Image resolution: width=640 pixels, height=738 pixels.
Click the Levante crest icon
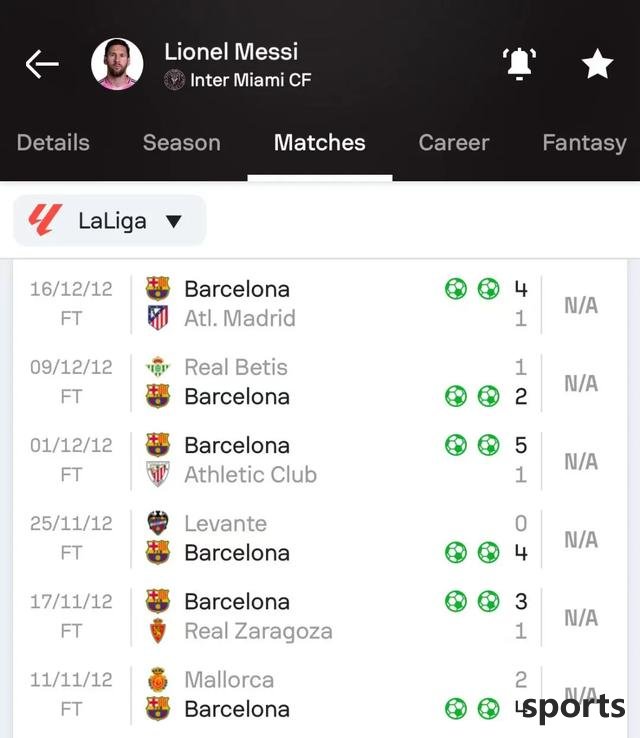(x=158, y=523)
